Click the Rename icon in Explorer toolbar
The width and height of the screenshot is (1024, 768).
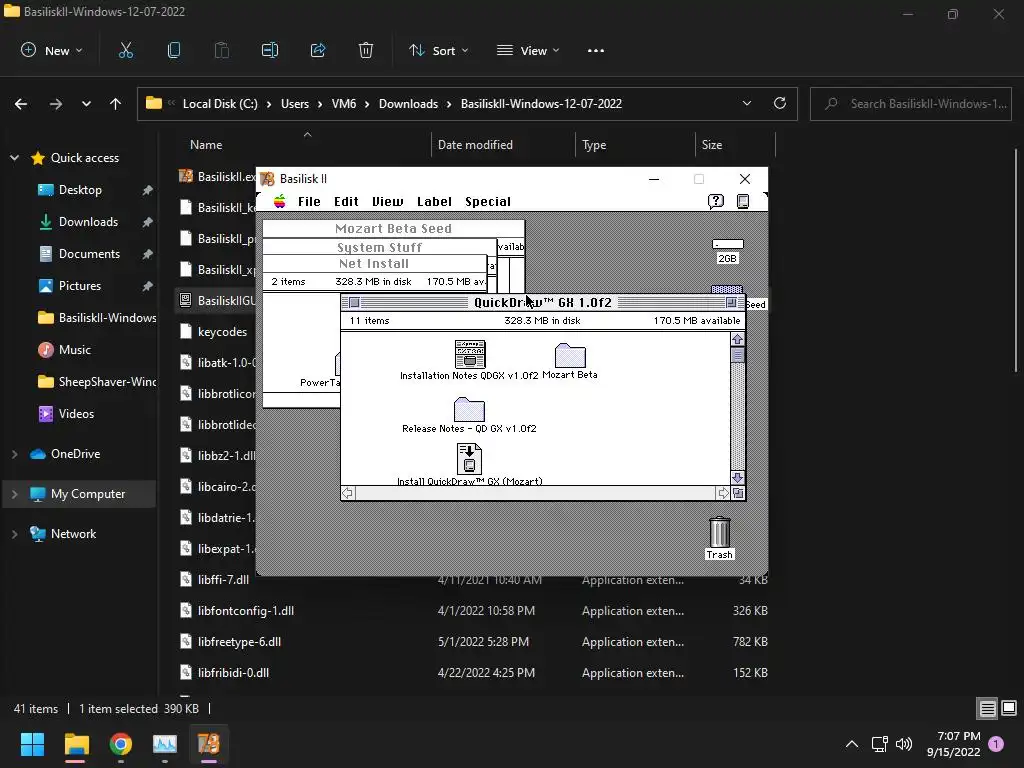pos(270,50)
